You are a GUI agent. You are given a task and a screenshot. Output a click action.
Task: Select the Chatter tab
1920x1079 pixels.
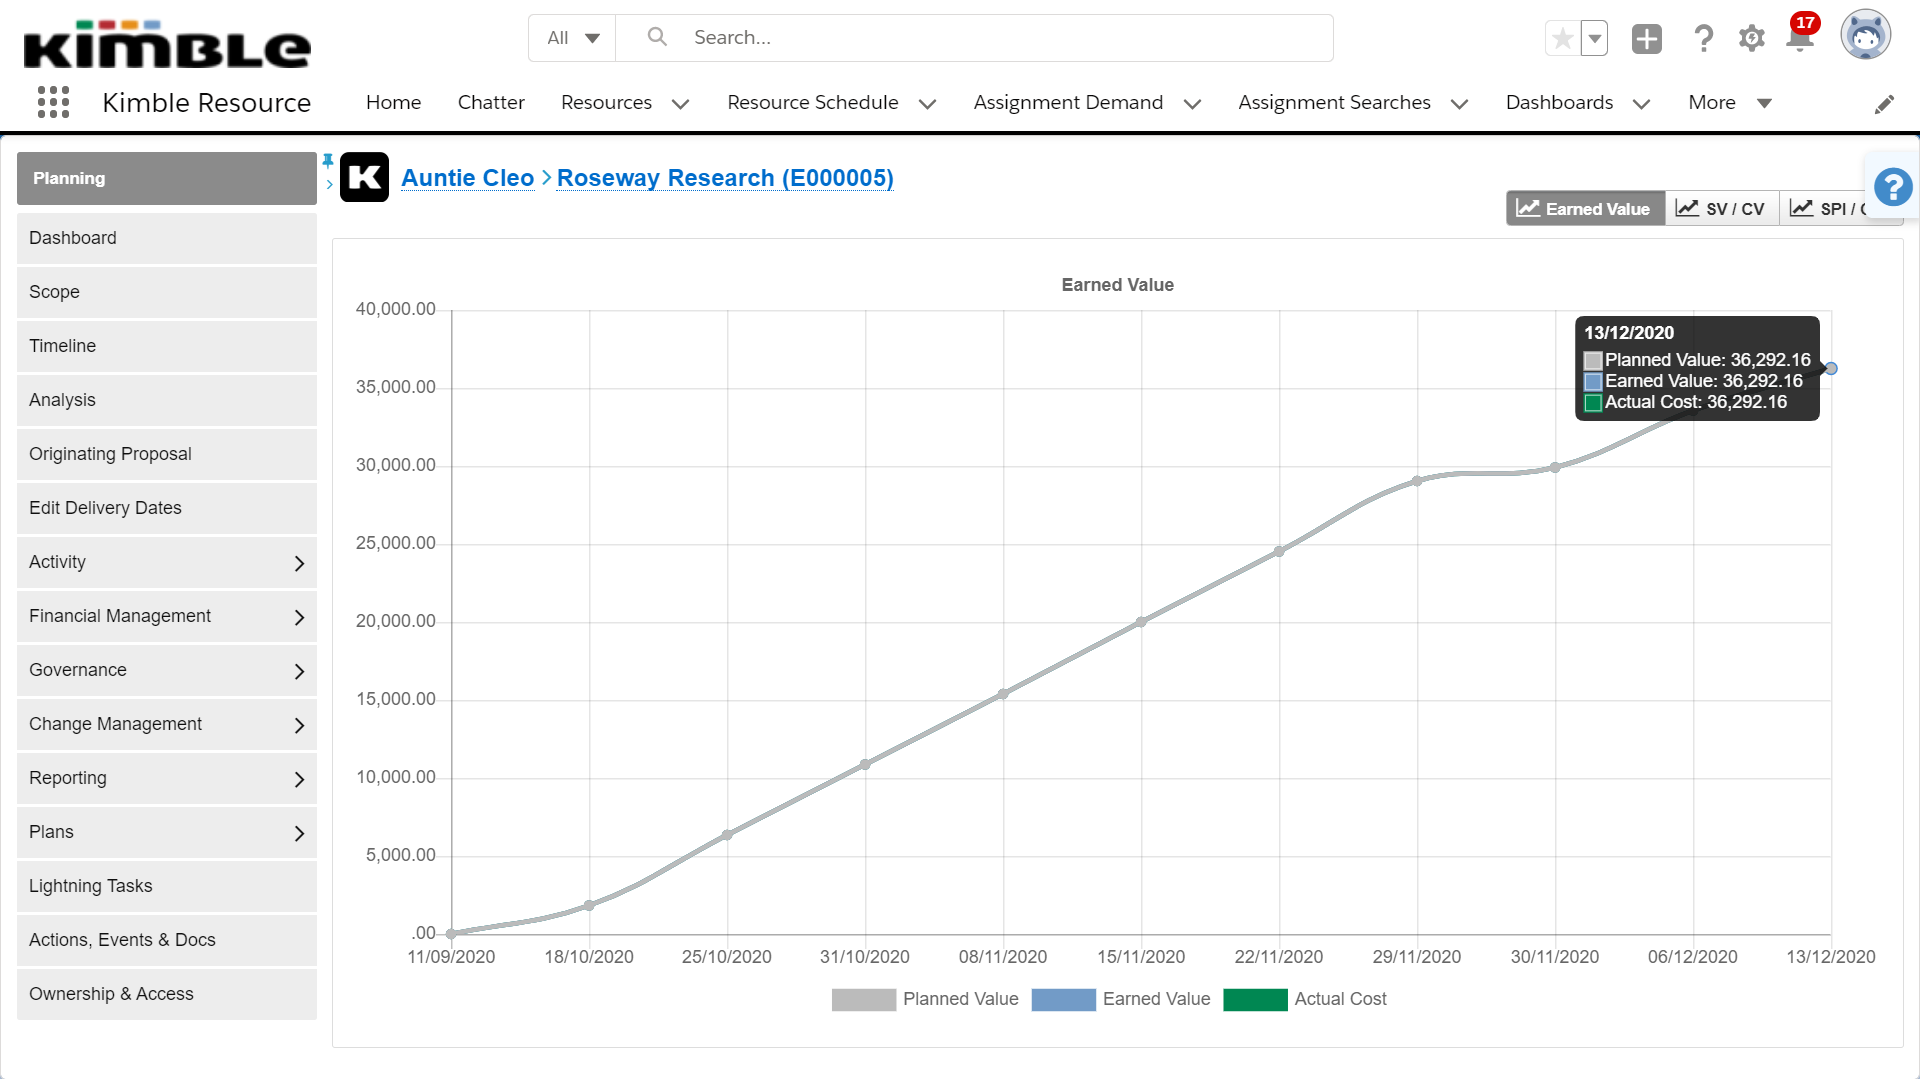[491, 102]
